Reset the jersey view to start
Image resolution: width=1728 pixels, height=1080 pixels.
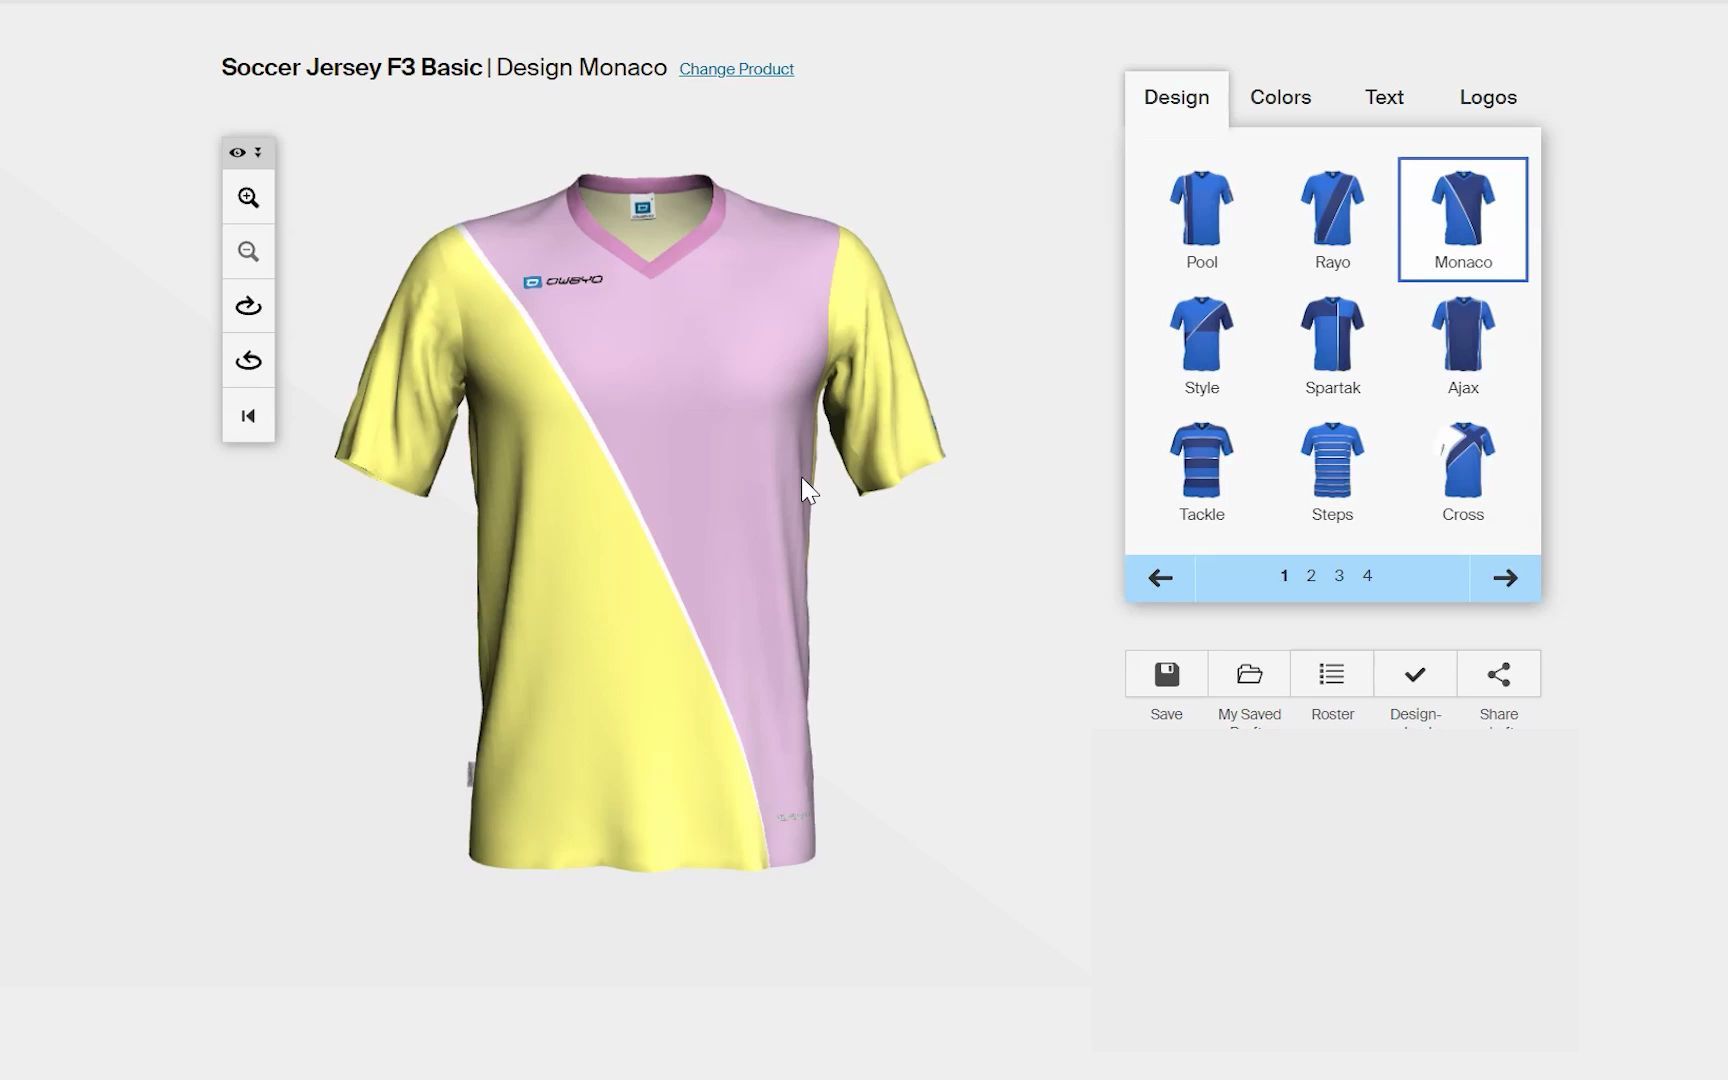pos(248,416)
